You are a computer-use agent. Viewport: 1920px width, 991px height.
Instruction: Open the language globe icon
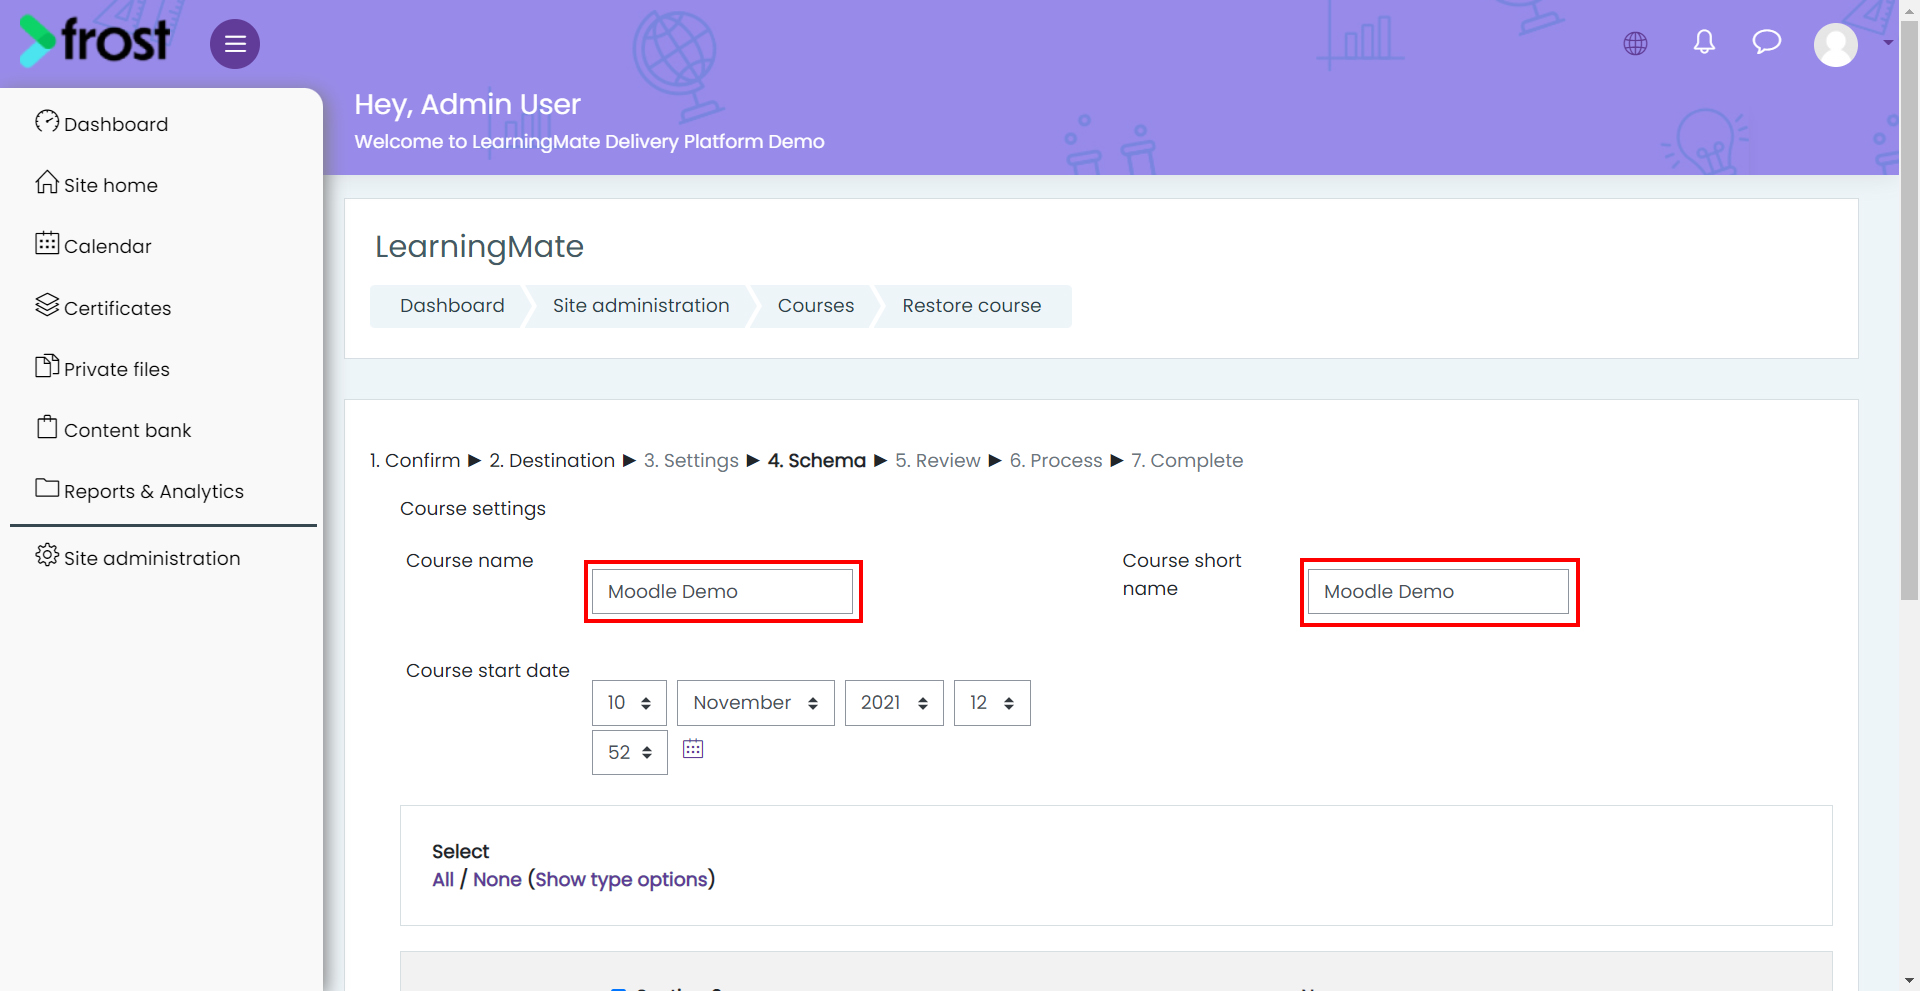(x=1635, y=43)
